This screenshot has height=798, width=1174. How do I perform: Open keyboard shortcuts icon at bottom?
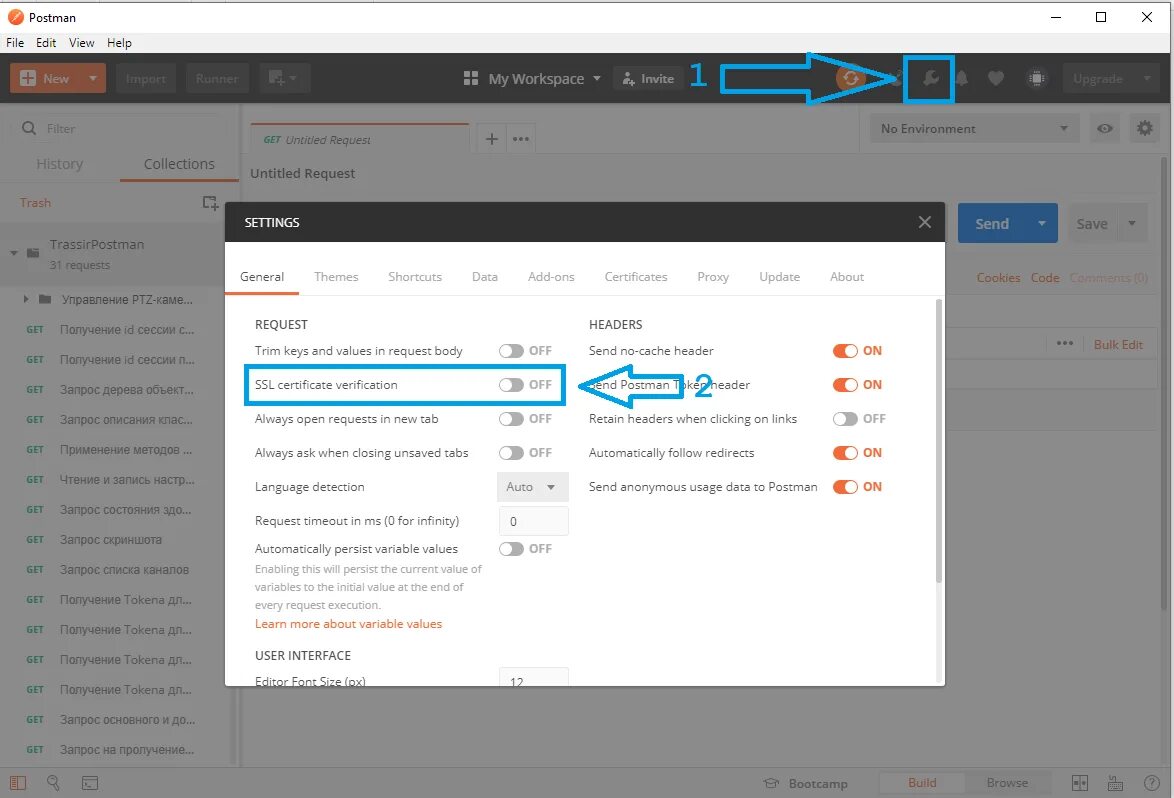1116,783
